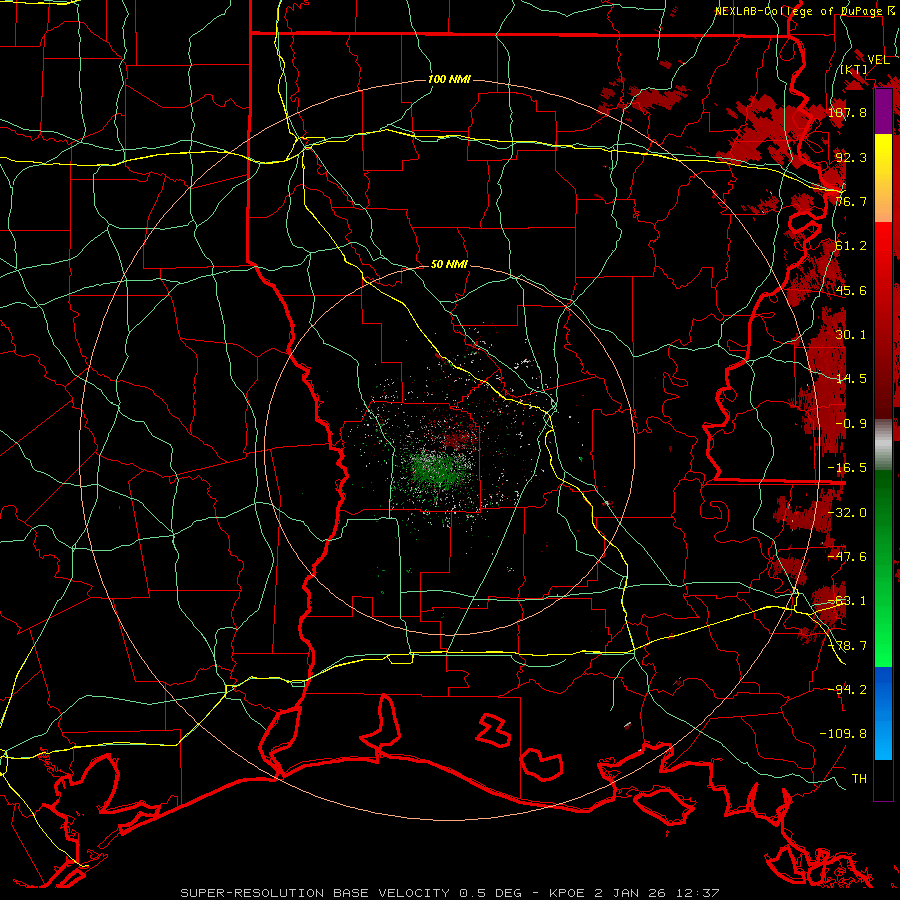This screenshot has width=900, height=900.
Task: Click the [KT] units label
Action: pyautogui.click(x=855, y=70)
